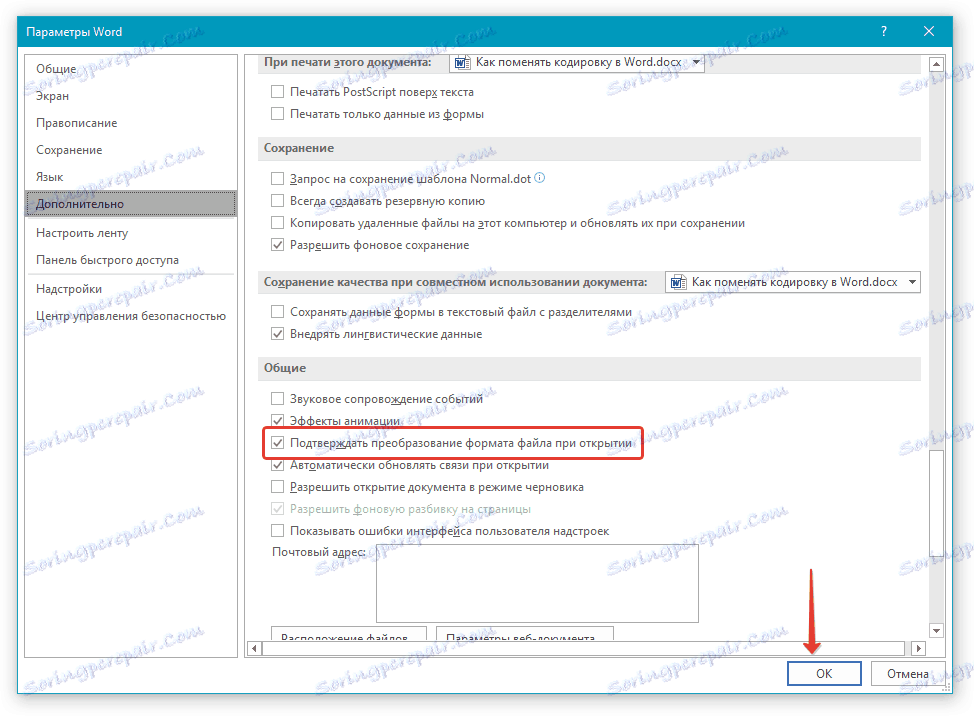Toggle Подтверждать преобразование формата файла при открытии
Screen dimensions: 974x716
[278, 443]
